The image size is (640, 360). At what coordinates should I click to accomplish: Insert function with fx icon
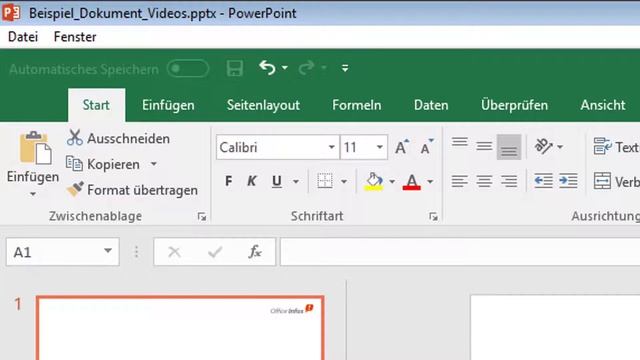(255, 252)
